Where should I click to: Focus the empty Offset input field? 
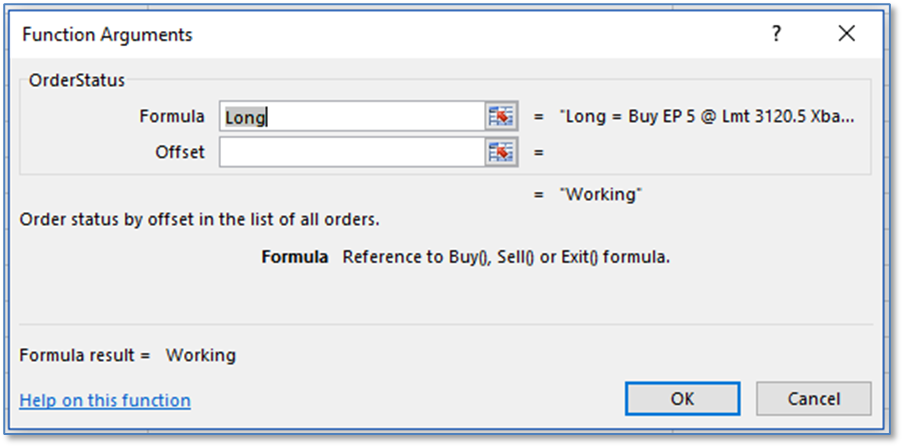(x=350, y=152)
